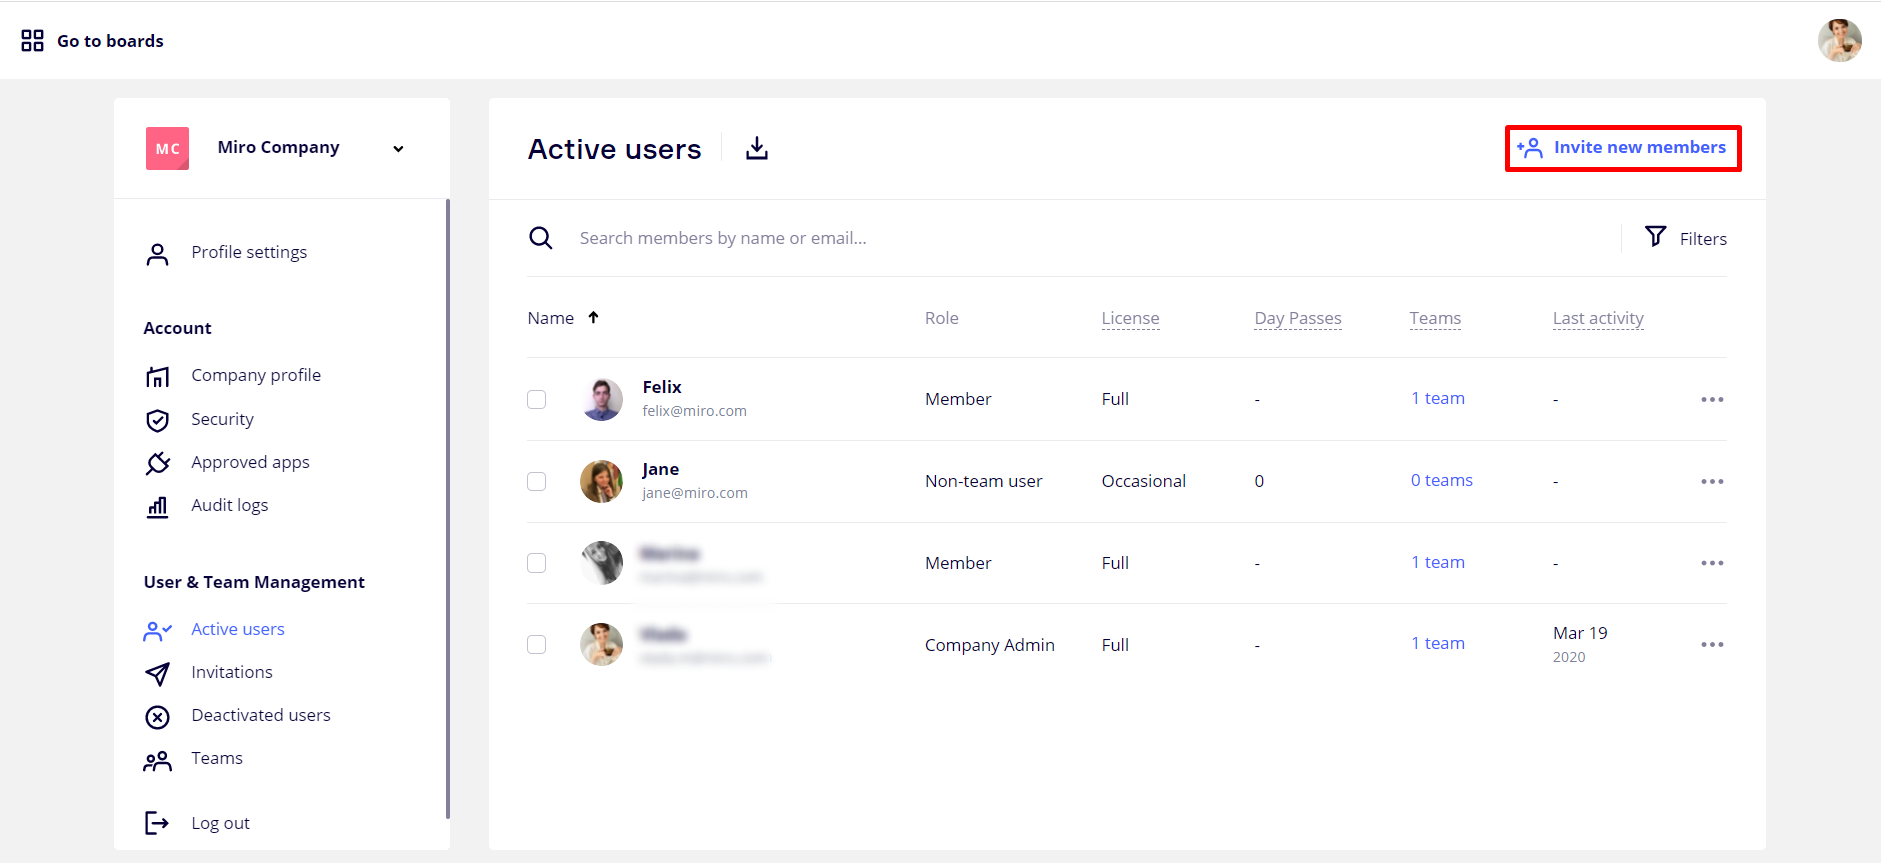Open more options for Felix
The width and height of the screenshot is (1881, 863).
[1712, 400]
